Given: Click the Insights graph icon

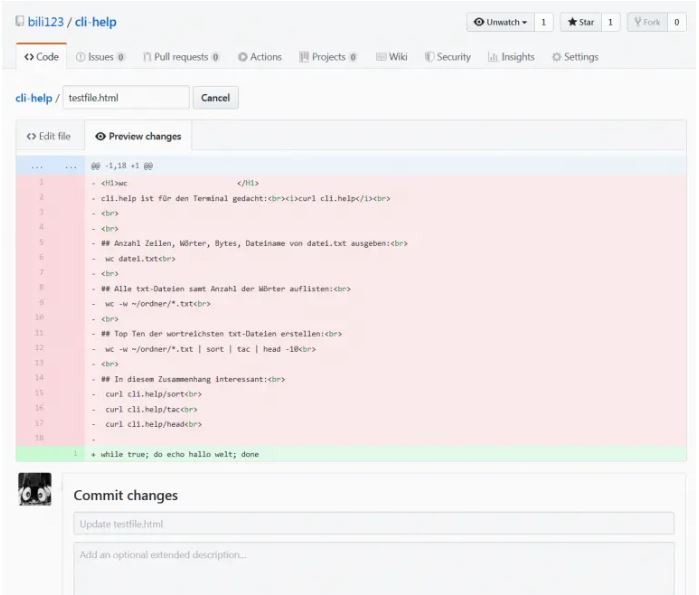Looking at the screenshot, I should [493, 57].
